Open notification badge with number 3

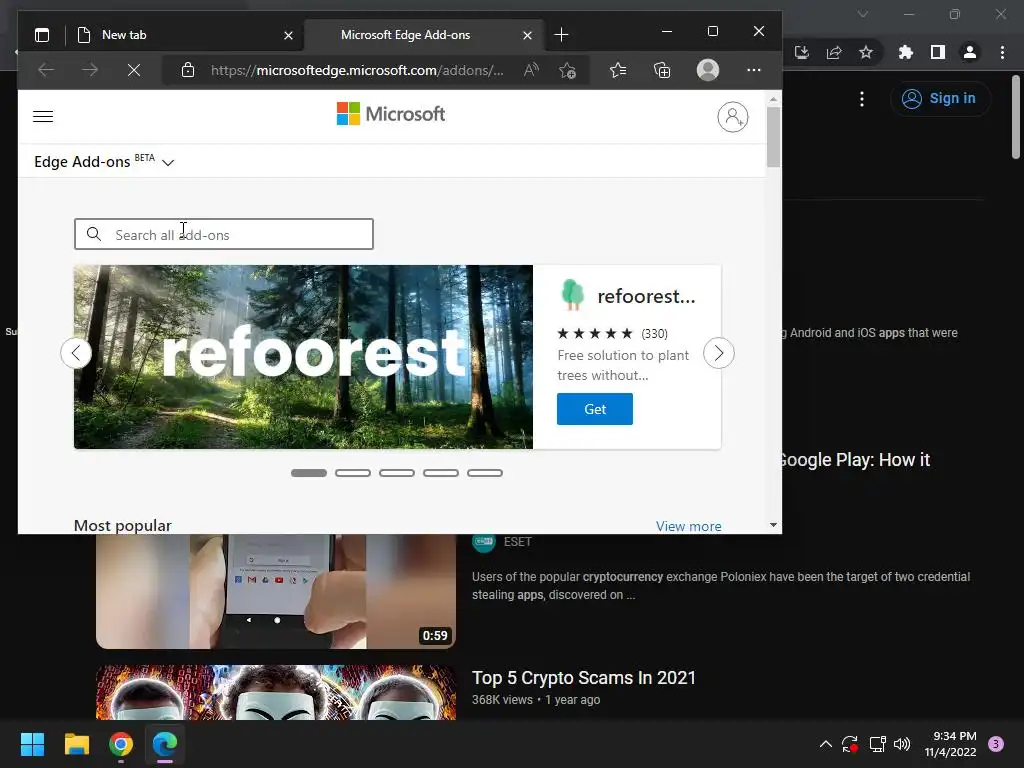point(996,744)
